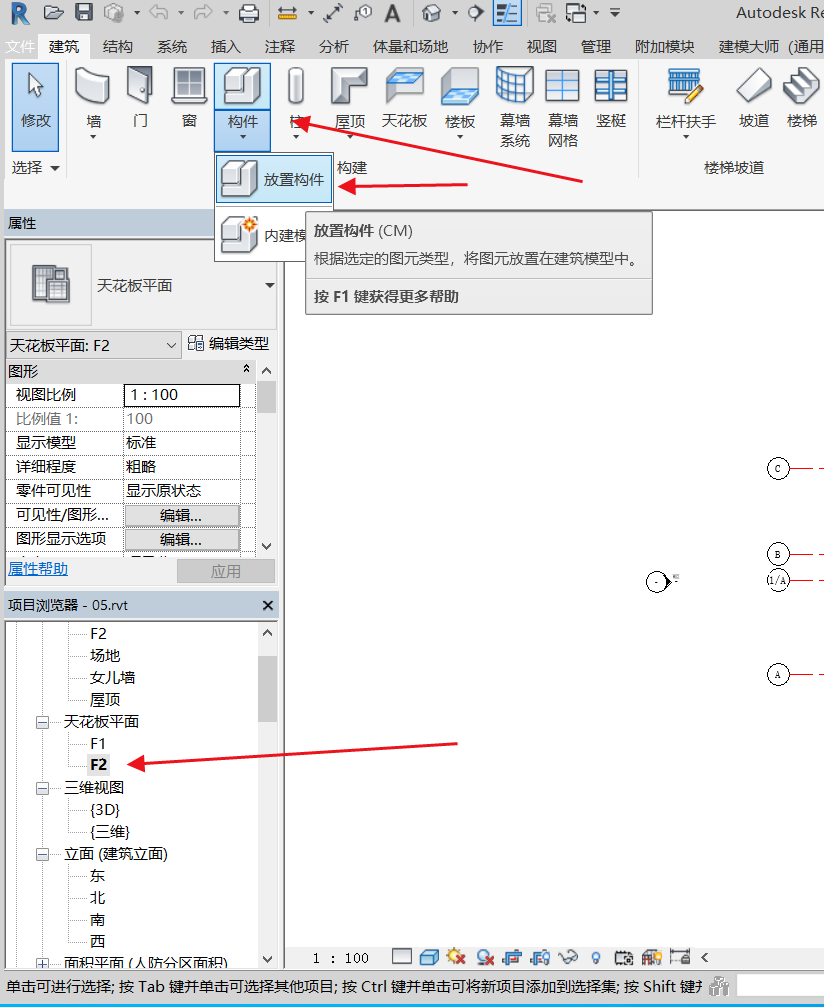Switch to the 结构 ribbon tab
The image size is (824, 1007).
pyautogui.click(x=117, y=47)
